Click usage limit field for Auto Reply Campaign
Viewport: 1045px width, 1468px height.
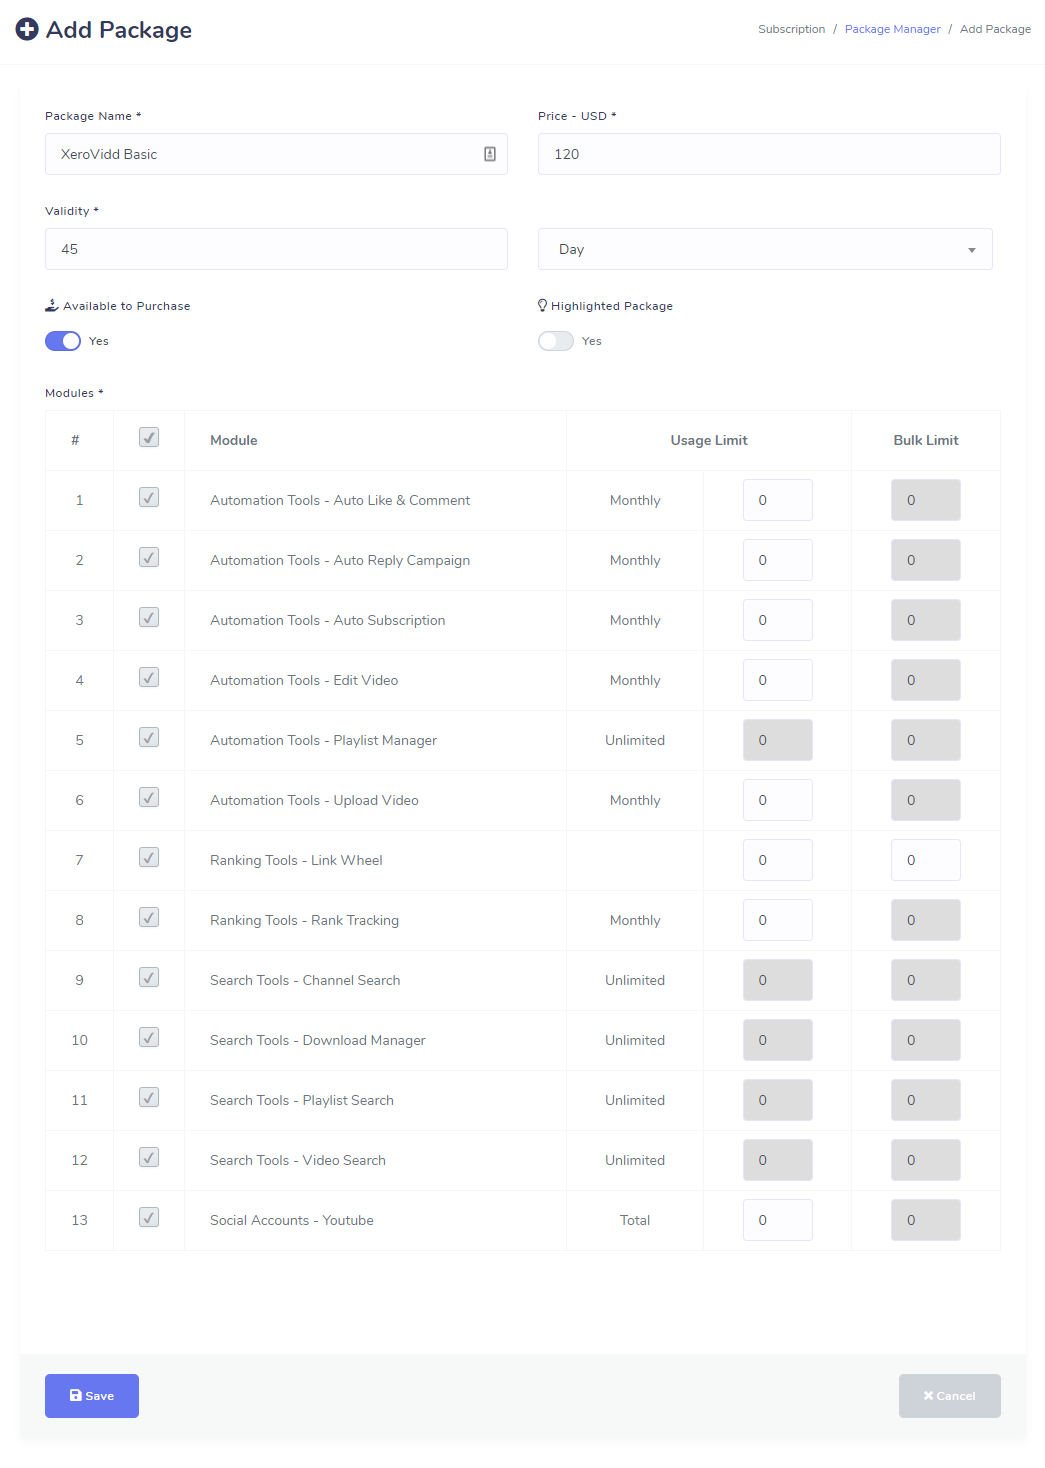(x=778, y=560)
